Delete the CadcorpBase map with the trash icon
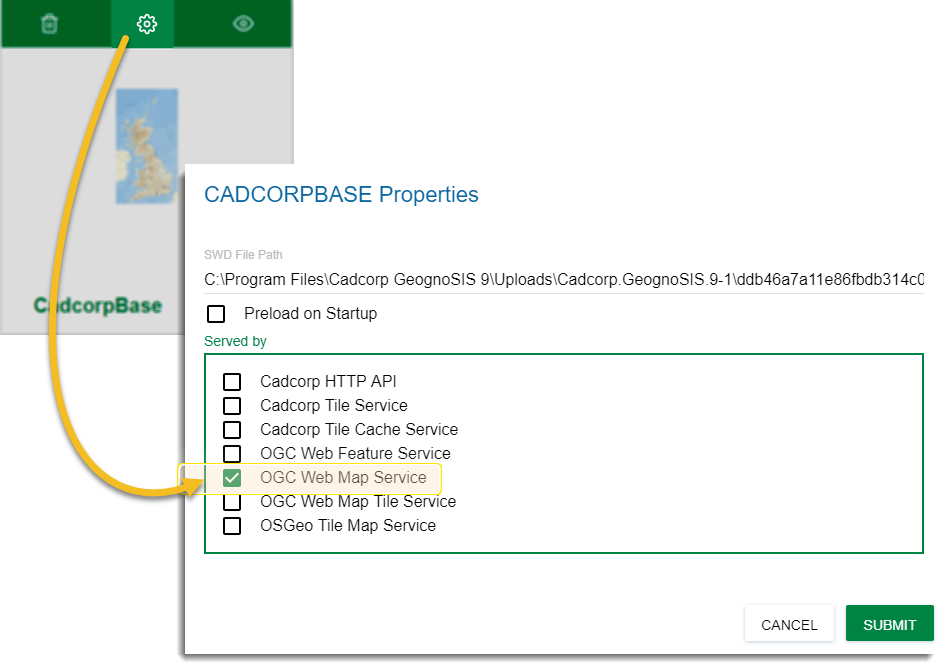The width and height of the screenshot is (941, 669). point(48,22)
